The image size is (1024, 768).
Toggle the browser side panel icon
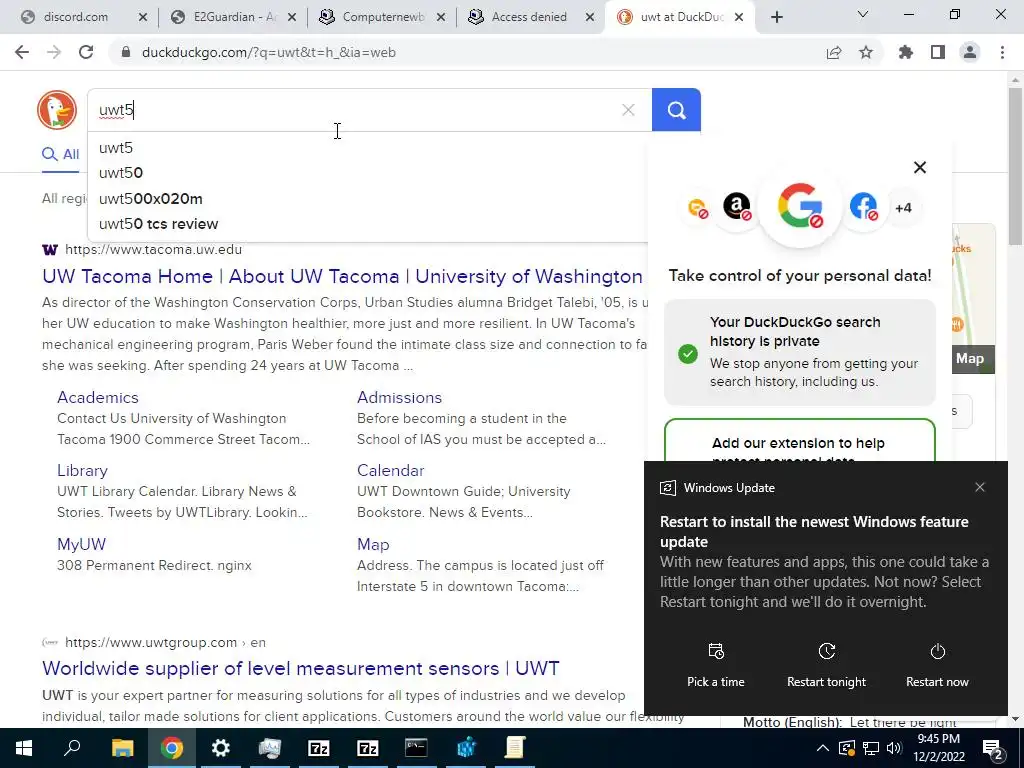tap(938, 52)
